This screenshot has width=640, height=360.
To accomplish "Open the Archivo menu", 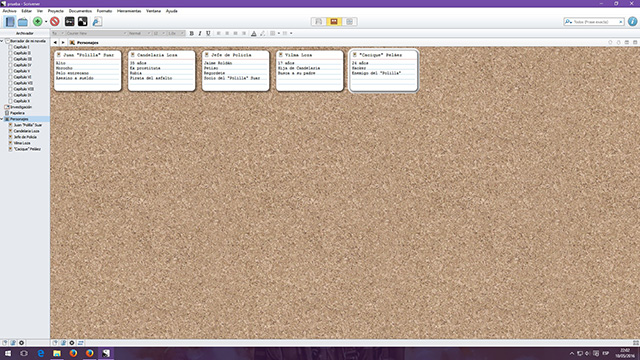I will (9, 11).
